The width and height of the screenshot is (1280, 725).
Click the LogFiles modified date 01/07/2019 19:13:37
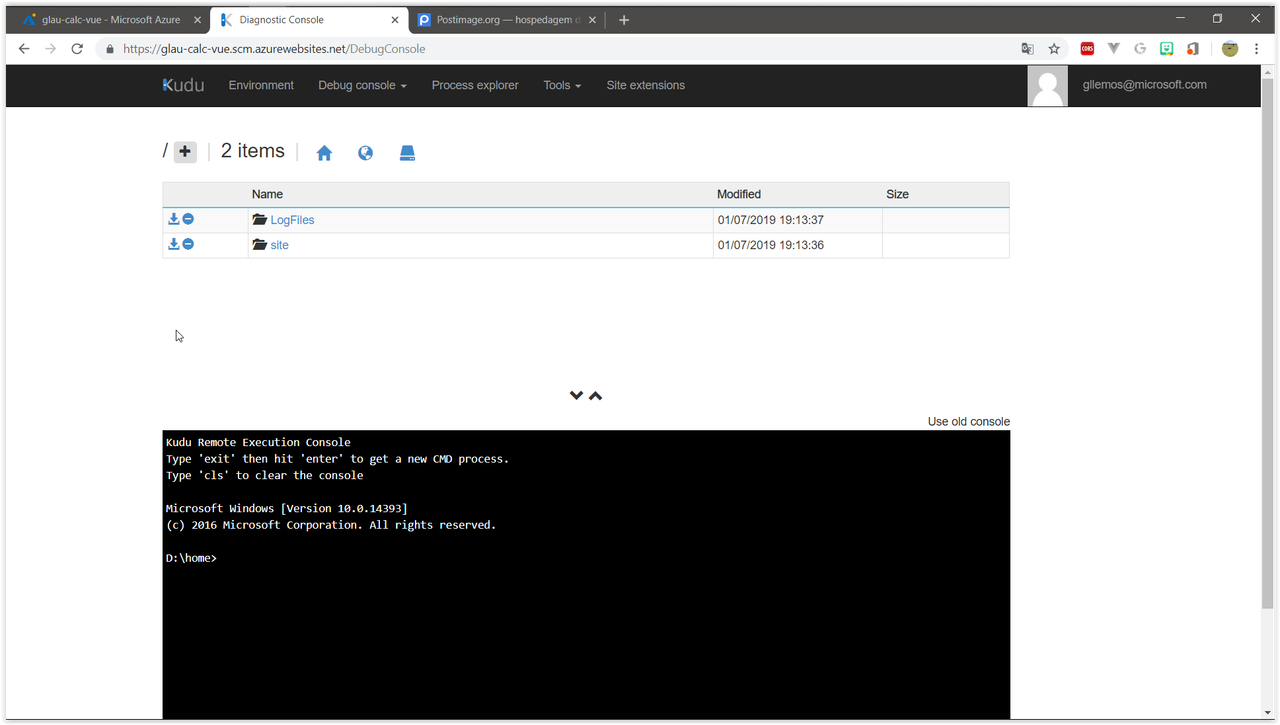(x=770, y=220)
